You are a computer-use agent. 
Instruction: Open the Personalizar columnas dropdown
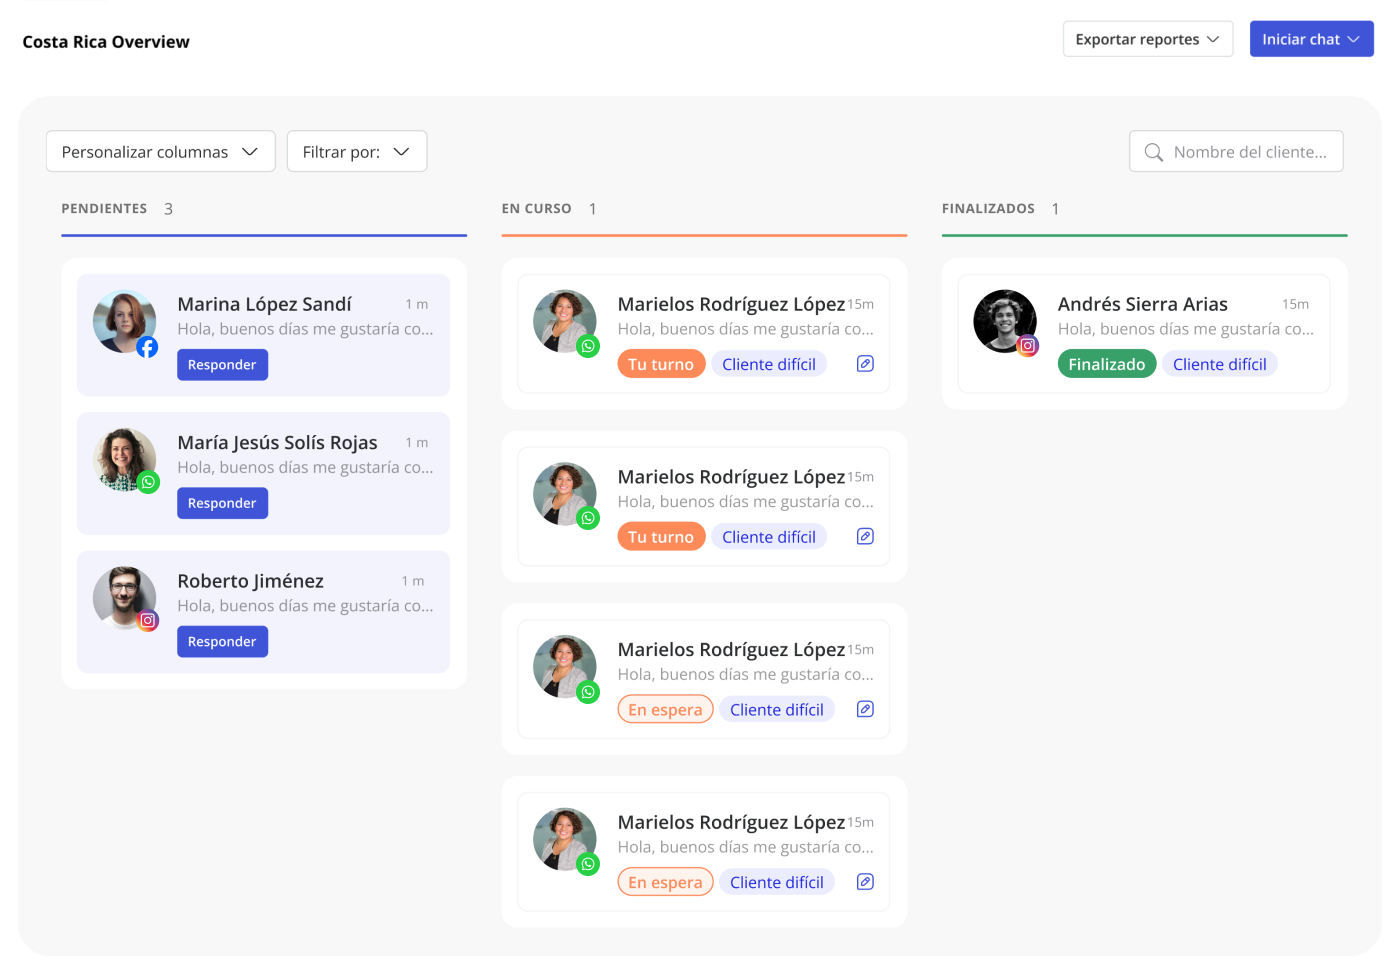click(x=160, y=152)
